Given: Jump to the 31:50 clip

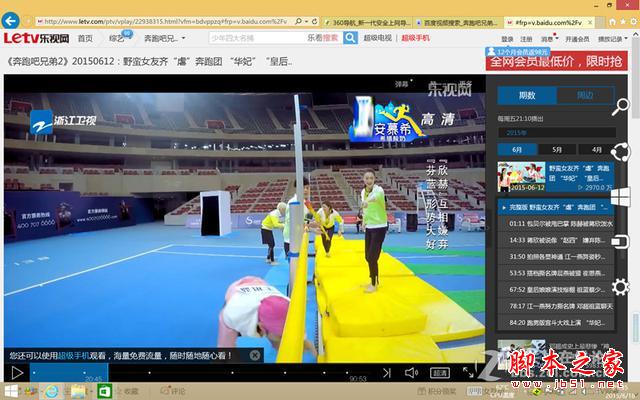Looking at the screenshot, I should tap(556, 257).
